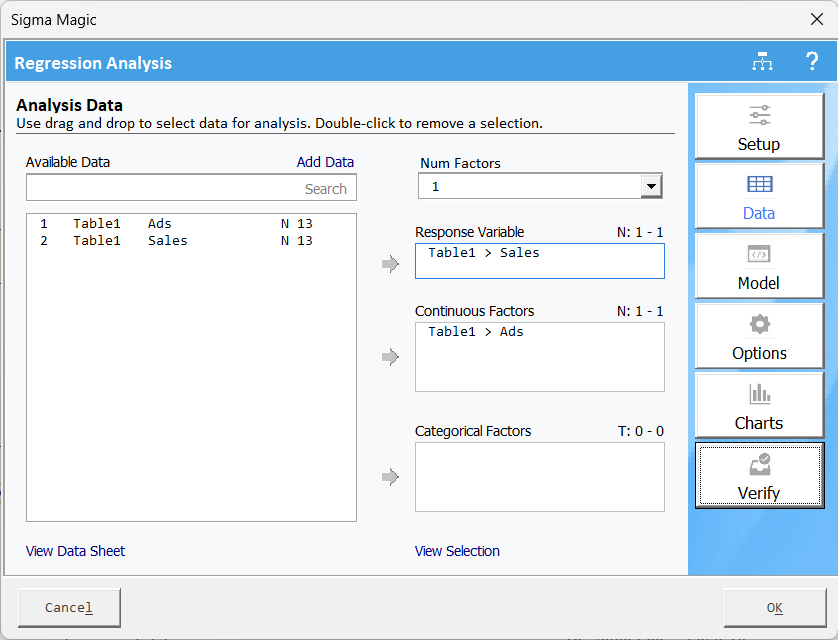
Task: Open the Model tab
Action: (759, 266)
